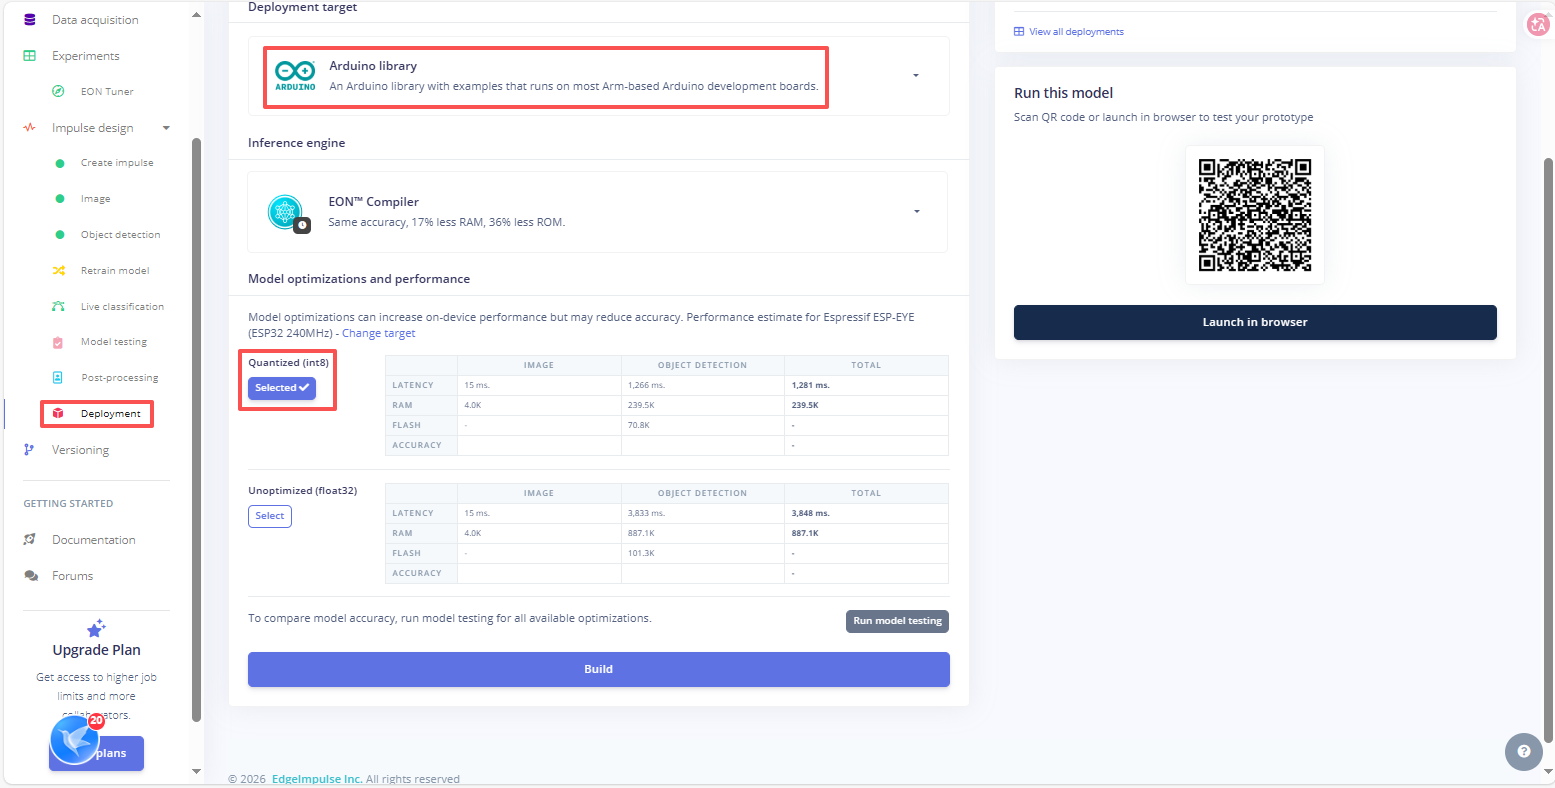Click the green dot beside Object detection
The height and width of the screenshot is (788, 1555).
60,235
